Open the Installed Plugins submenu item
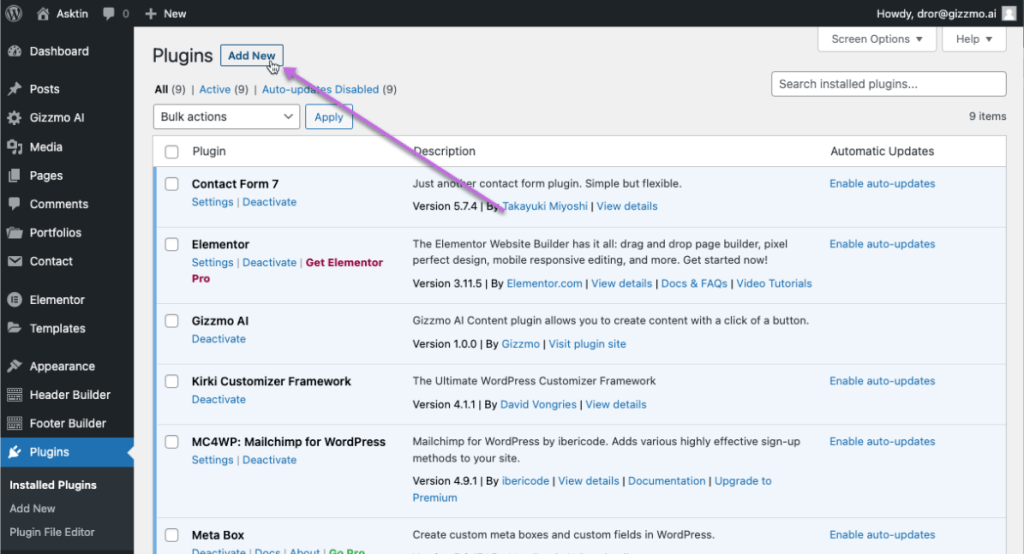The width and height of the screenshot is (1024, 554). point(53,485)
